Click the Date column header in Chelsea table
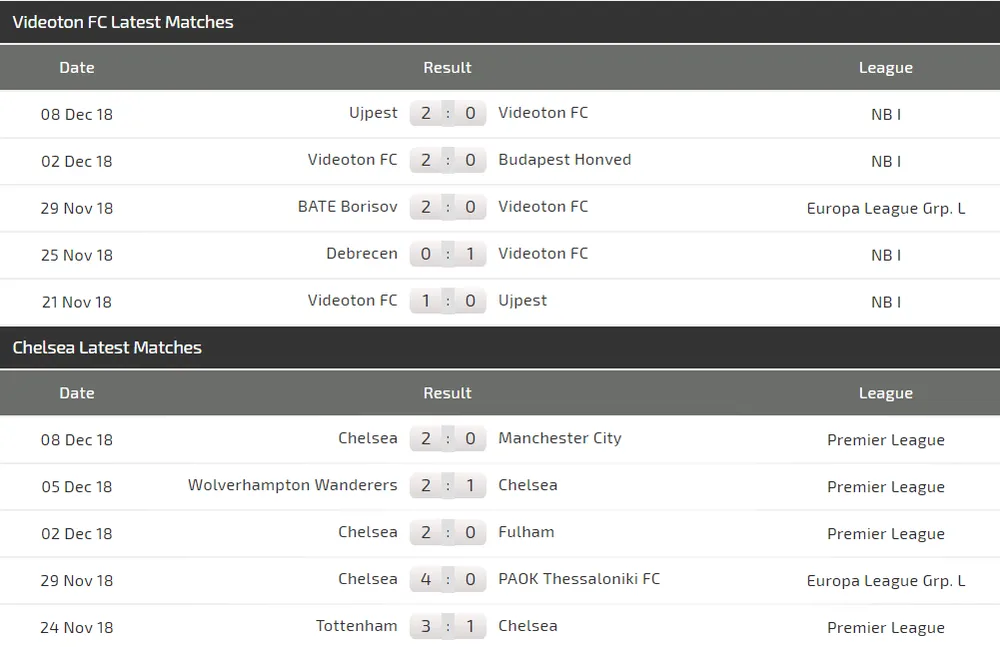This screenshot has width=1000, height=647. point(77,393)
